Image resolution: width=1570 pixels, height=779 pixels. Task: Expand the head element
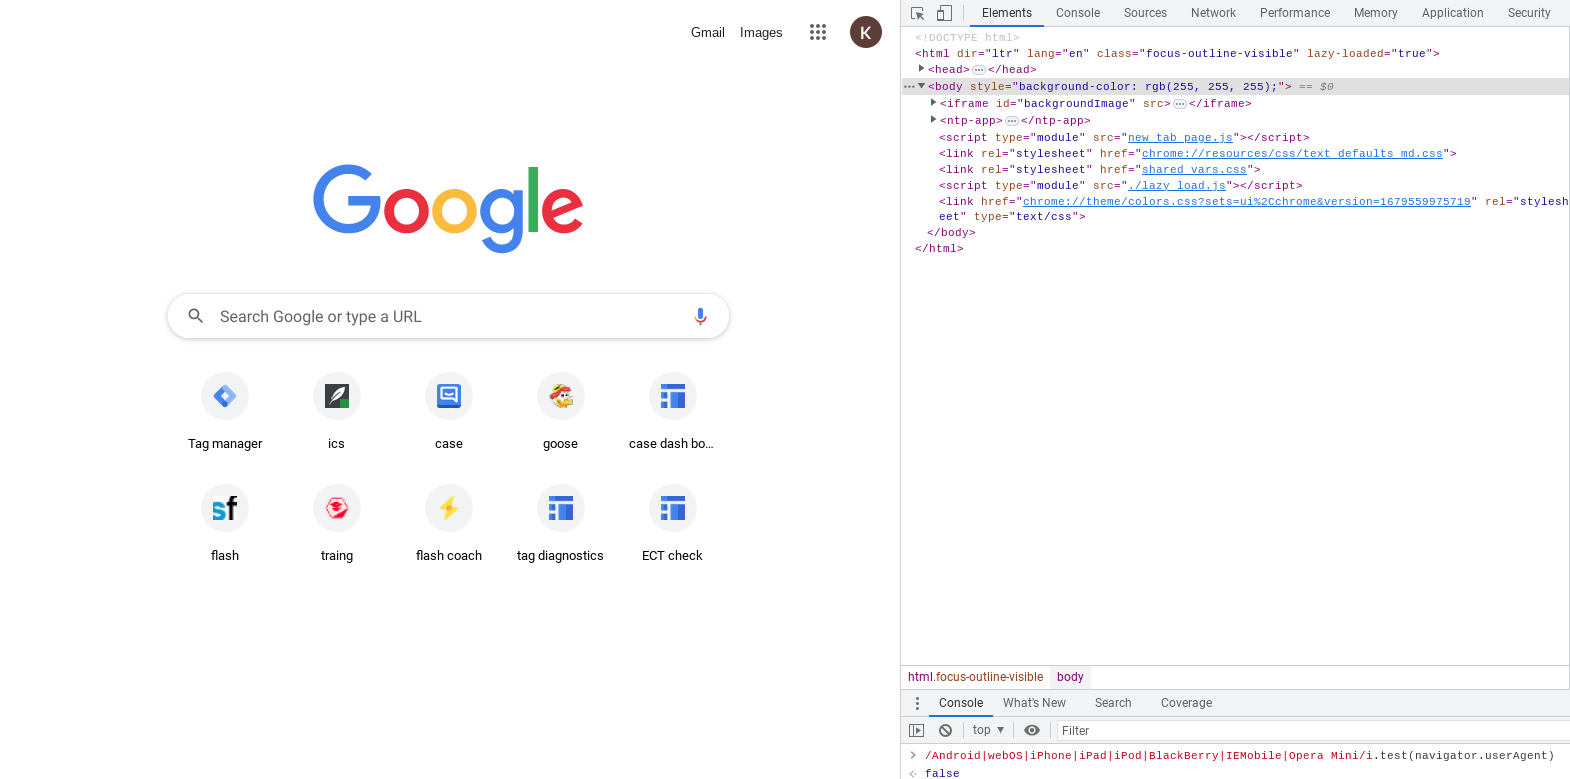(x=921, y=69)
